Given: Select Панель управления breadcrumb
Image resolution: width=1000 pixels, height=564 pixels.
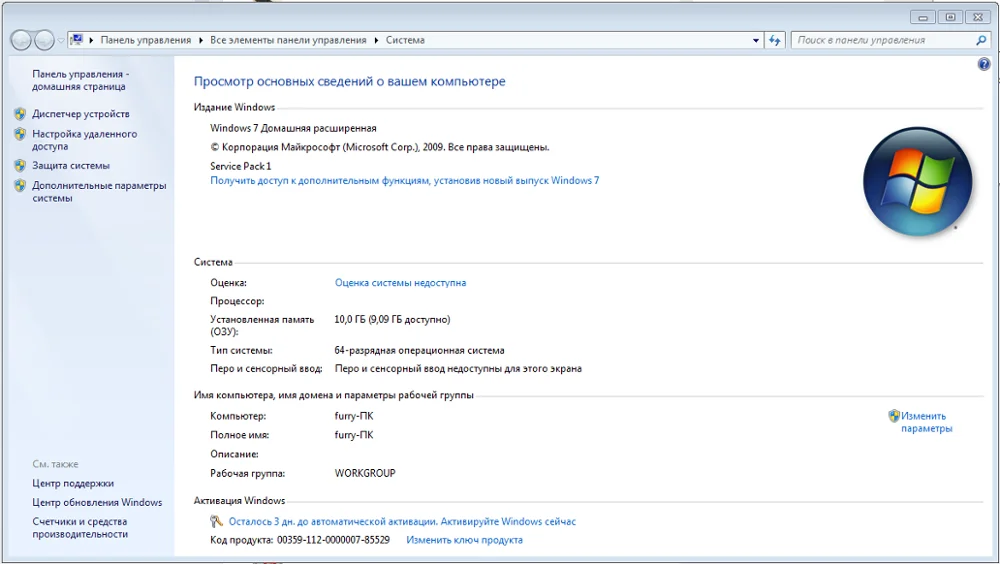Looking at the screenshot, I should [x=145, y=40].
